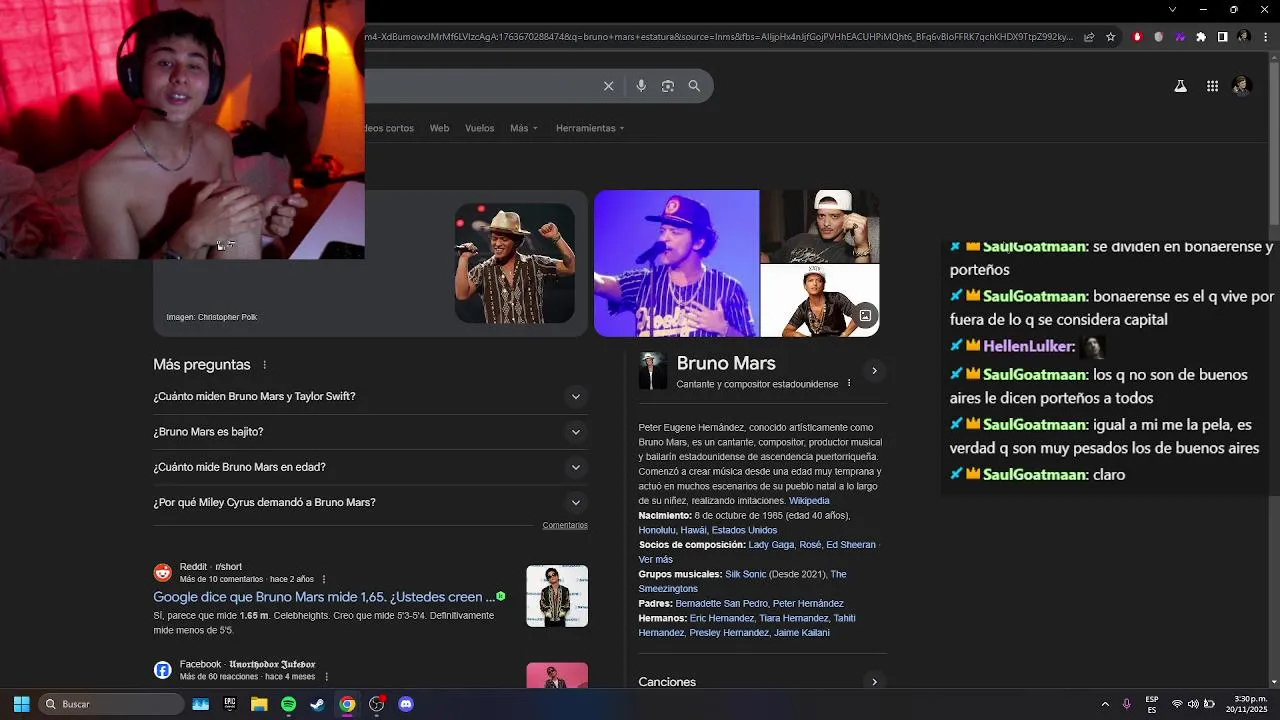Show hidden system tray icons

pos(1104,704)
